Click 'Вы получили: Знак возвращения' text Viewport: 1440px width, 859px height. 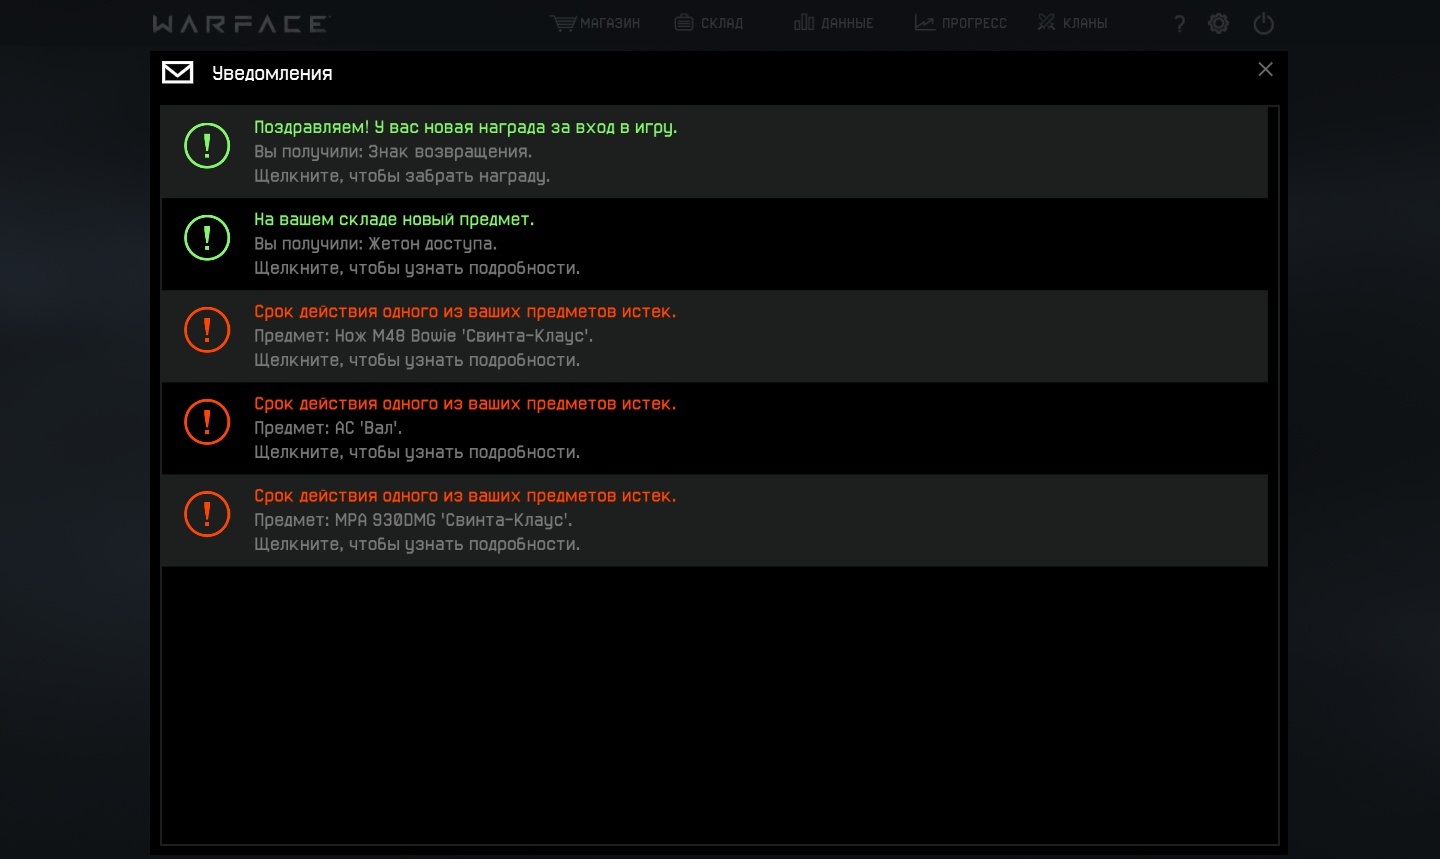pyautogui.click(x=393, y=152)
